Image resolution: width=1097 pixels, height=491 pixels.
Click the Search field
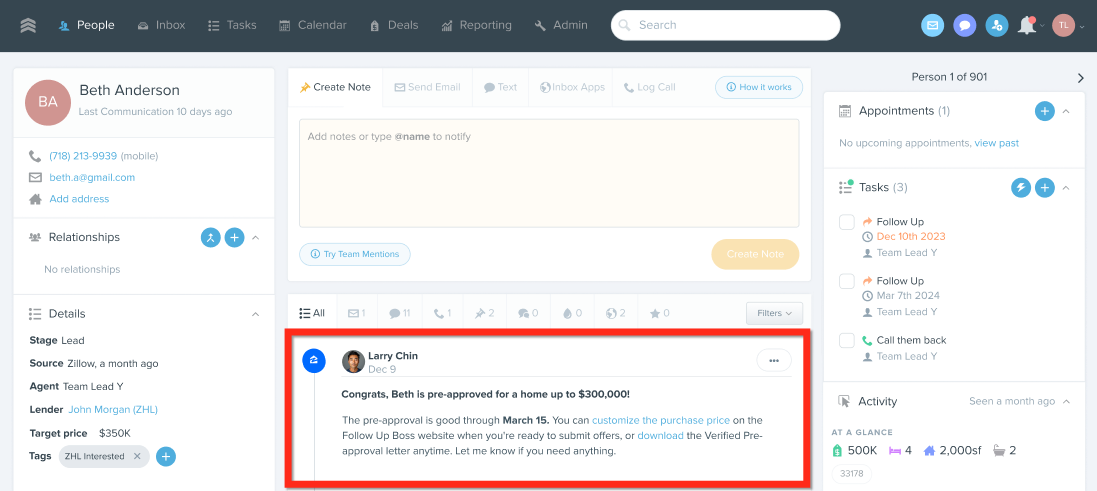[725, 25]
